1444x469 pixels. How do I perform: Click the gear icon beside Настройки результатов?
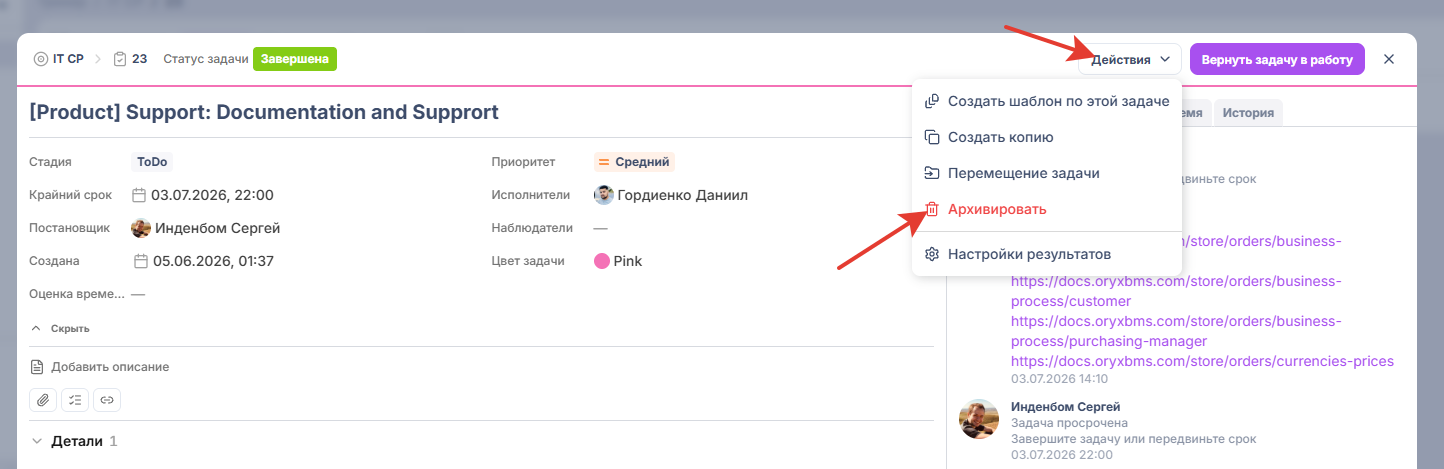click(932, 254)
